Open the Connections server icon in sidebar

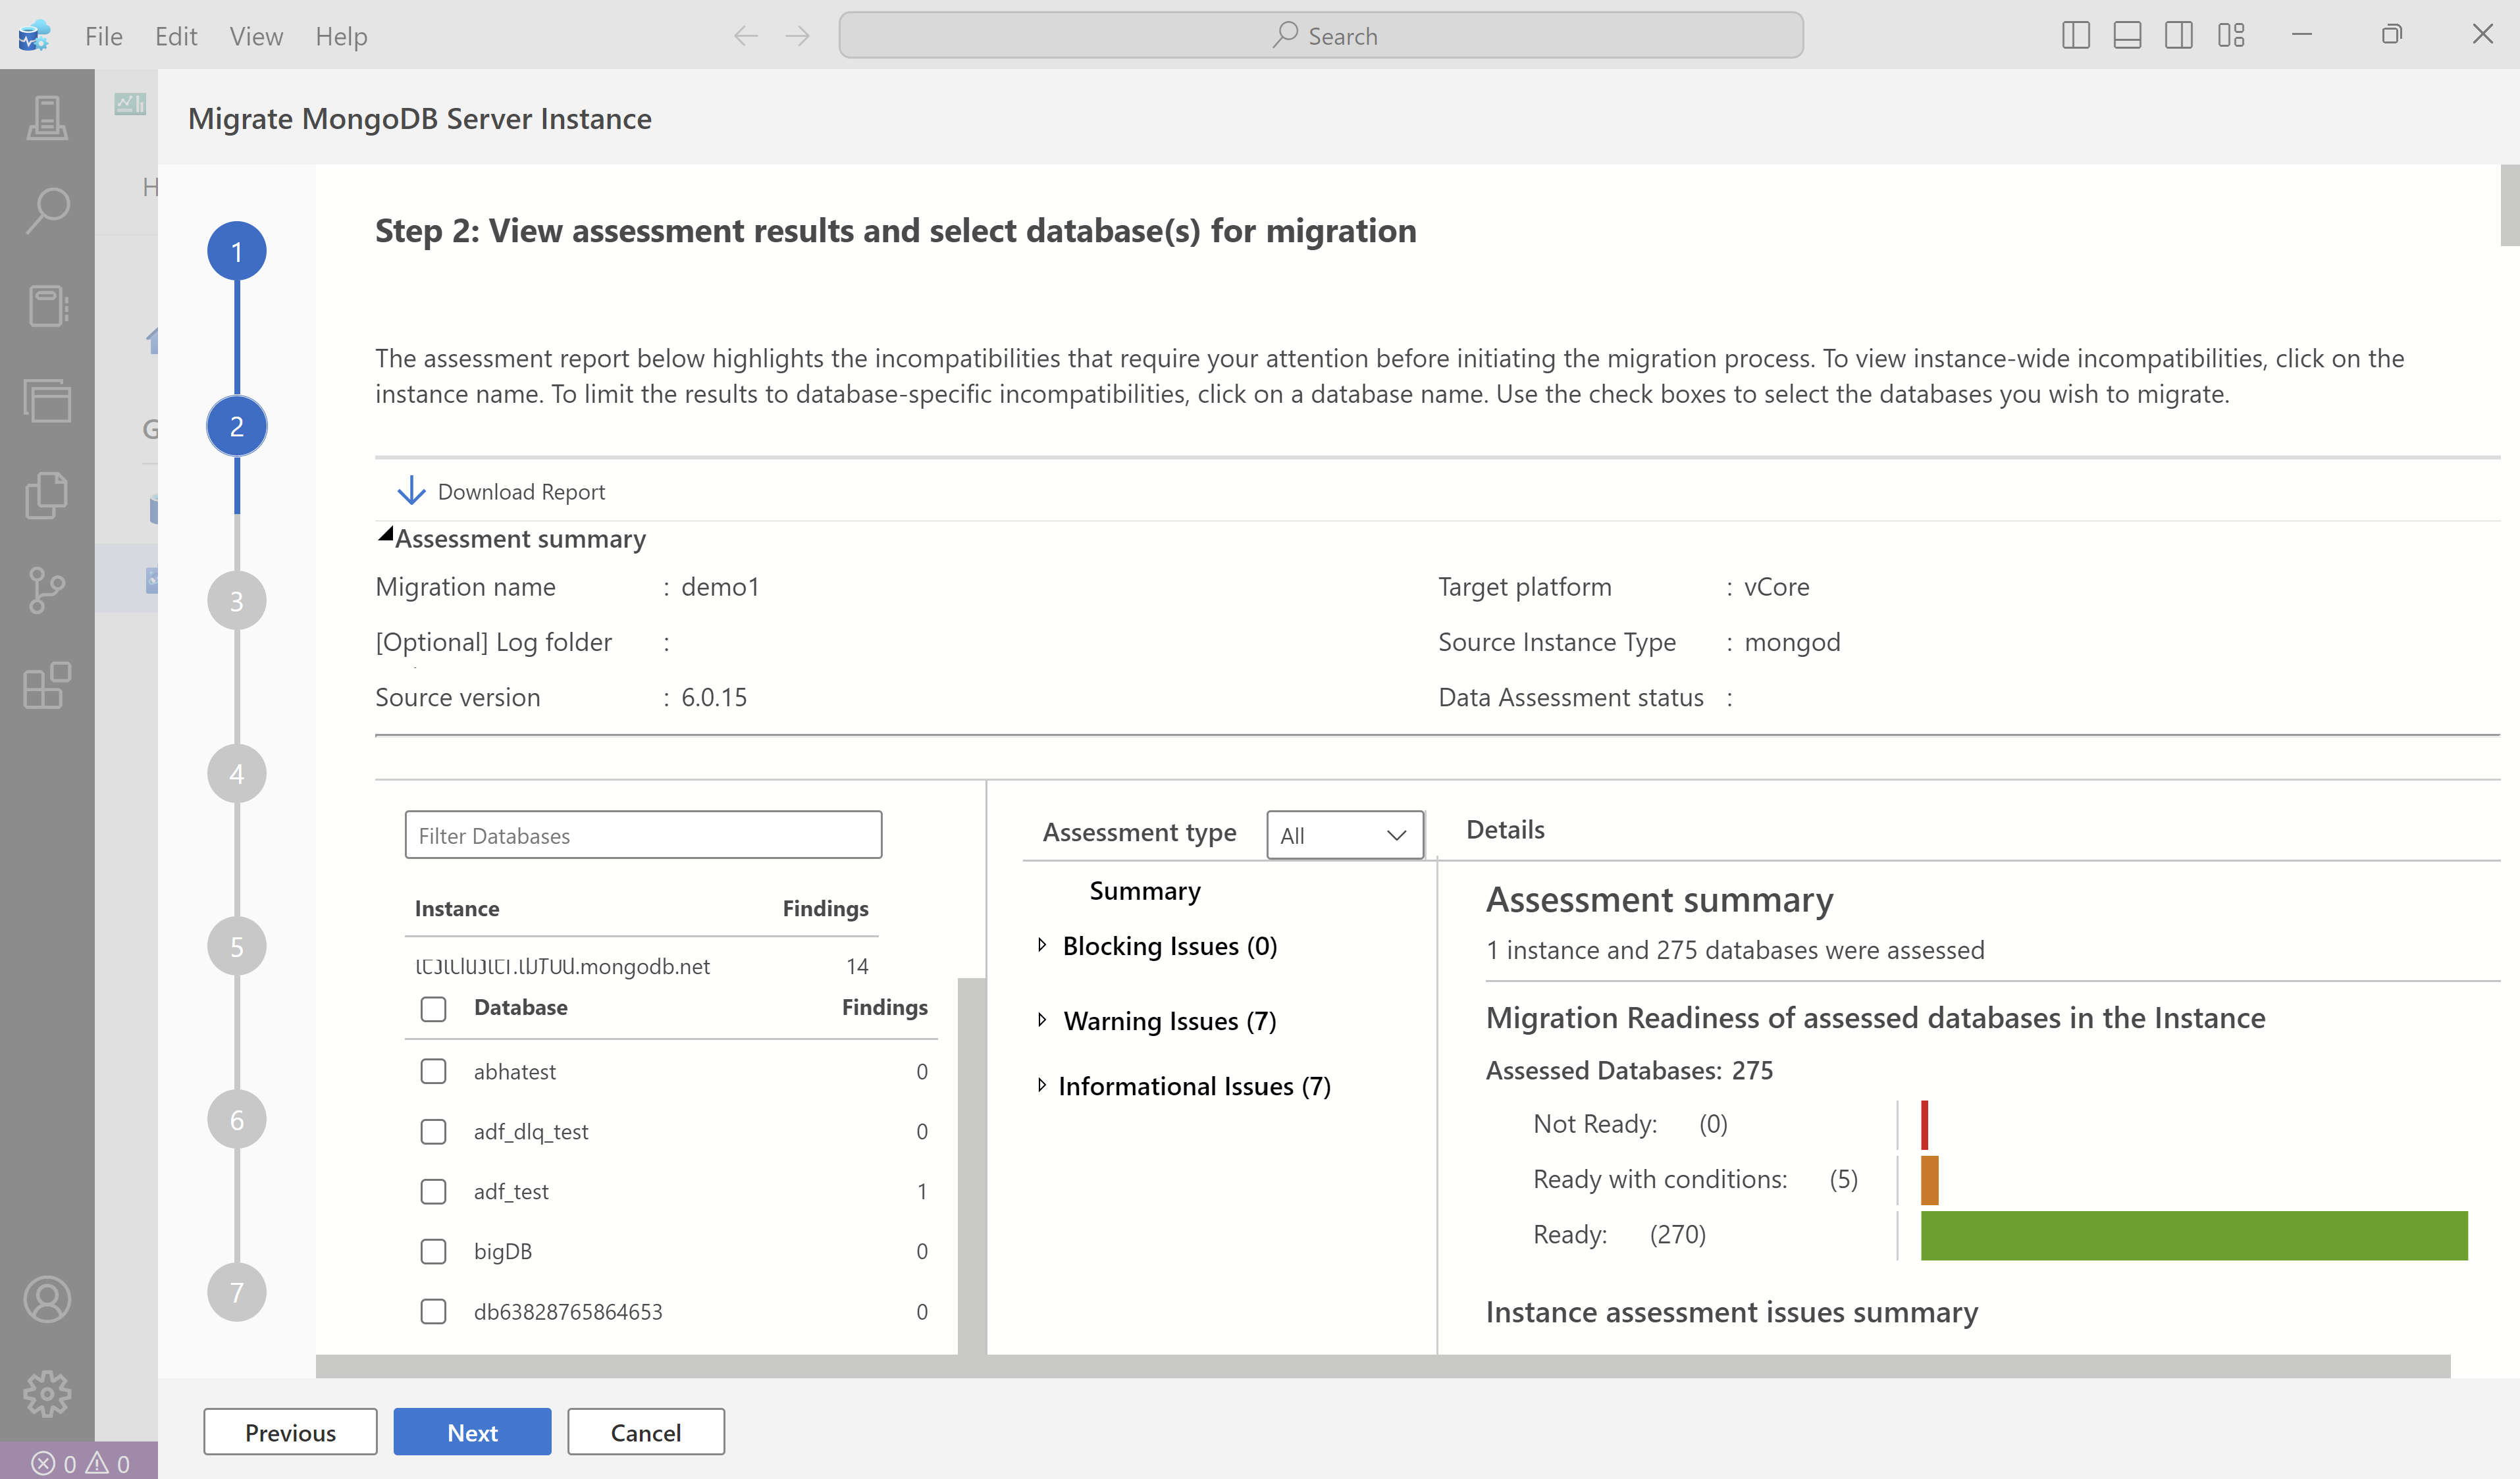pos(47,118)
